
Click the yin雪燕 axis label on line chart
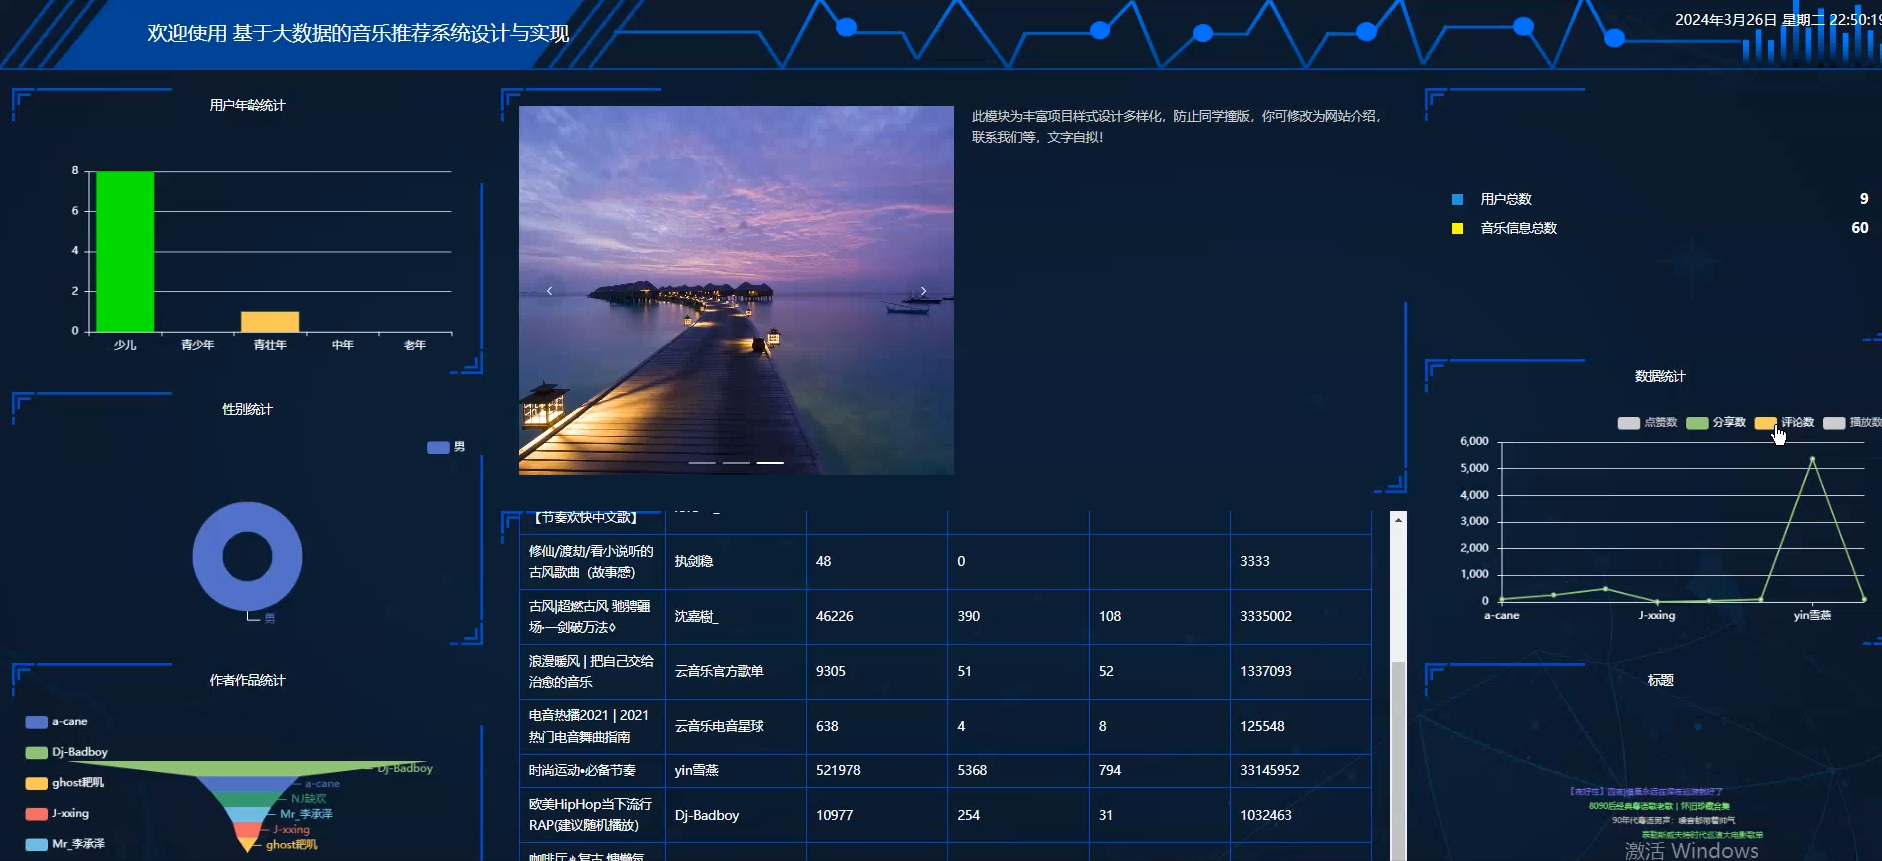coord(1812,615)
